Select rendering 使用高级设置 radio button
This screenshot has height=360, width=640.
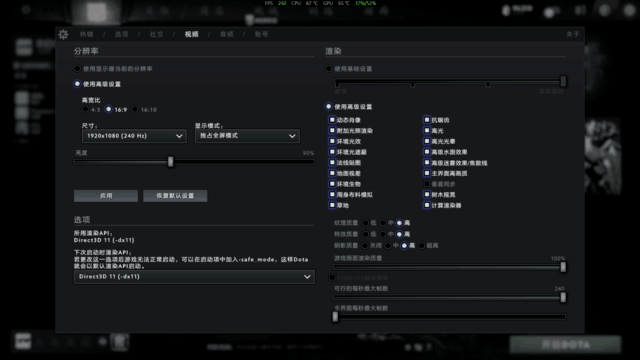click(329, 107)
